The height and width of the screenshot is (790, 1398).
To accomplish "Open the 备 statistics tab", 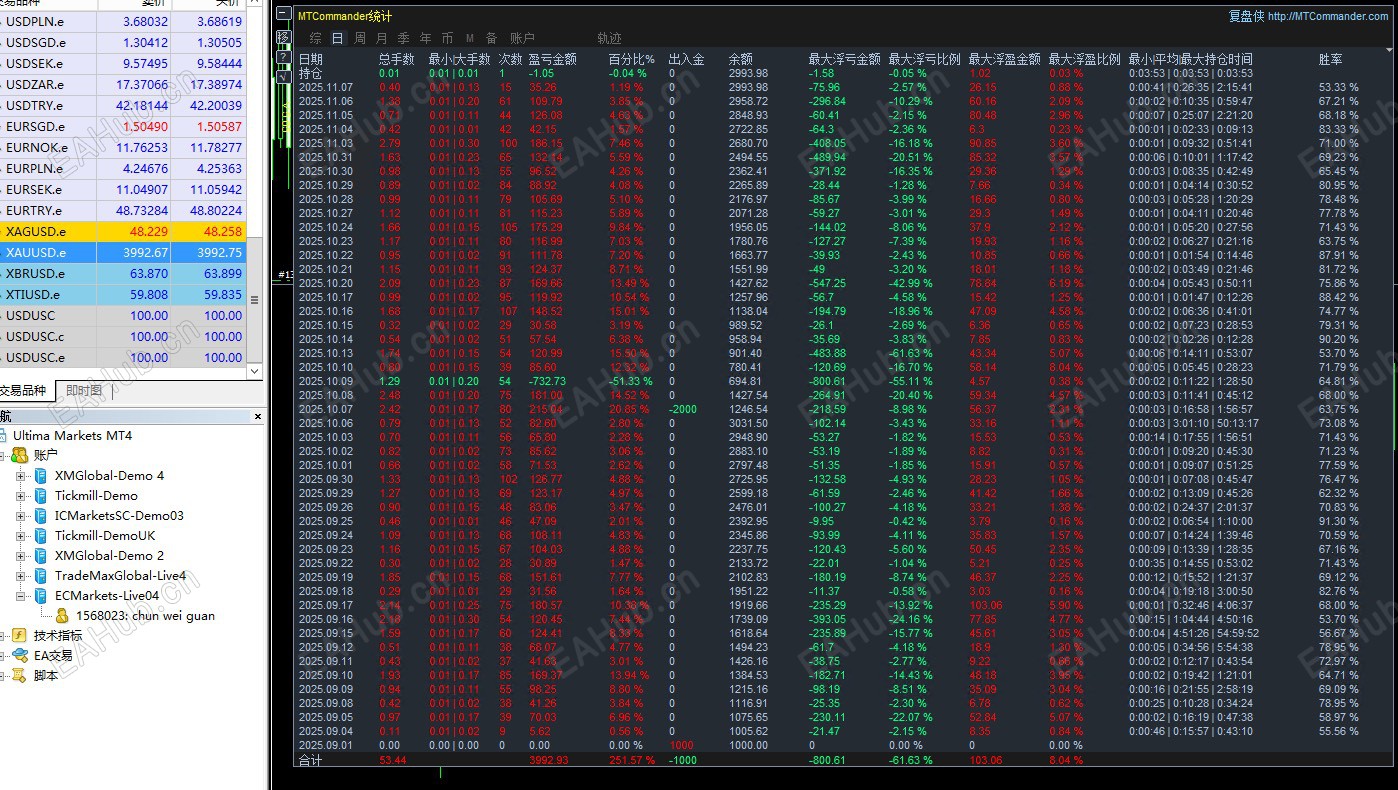I will (492, 38).
